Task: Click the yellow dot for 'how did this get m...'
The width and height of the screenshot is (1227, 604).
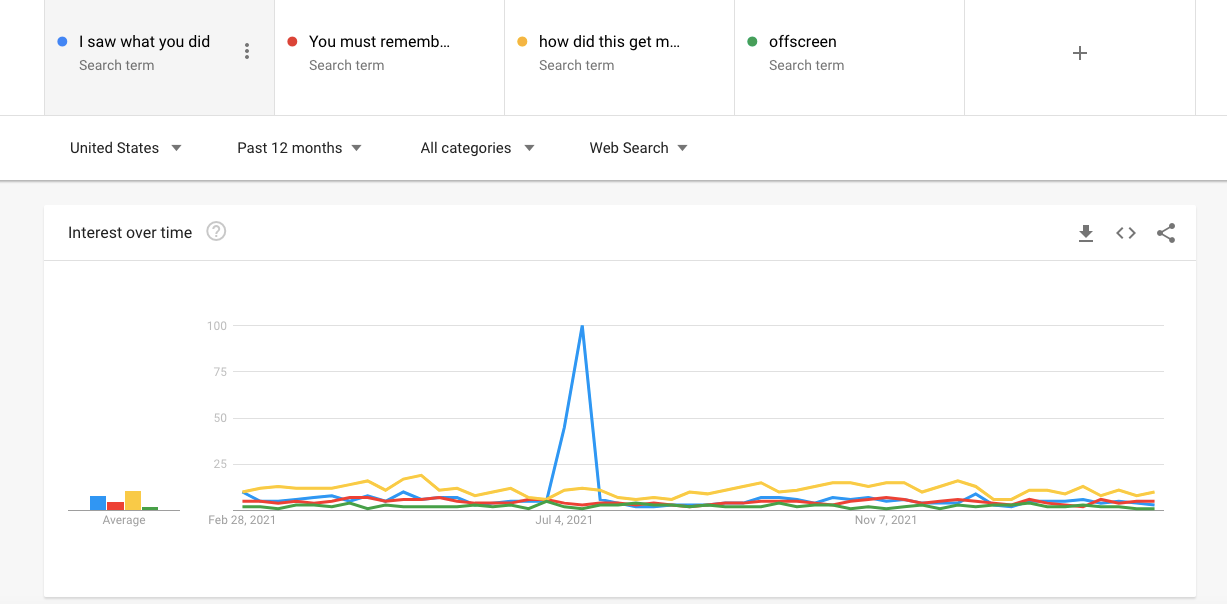Action: pyautogui.click(x=521, y=41)
